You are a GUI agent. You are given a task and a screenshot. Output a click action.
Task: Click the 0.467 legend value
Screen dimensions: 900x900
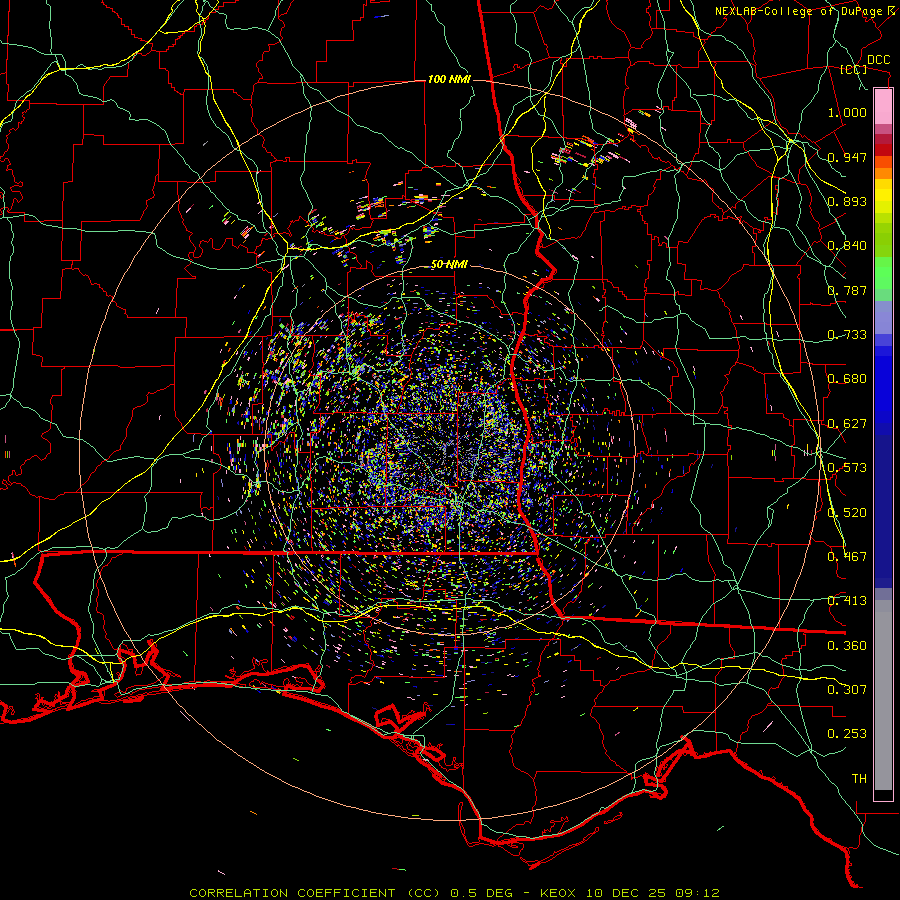pyautogui.click(x=847, y=557)
